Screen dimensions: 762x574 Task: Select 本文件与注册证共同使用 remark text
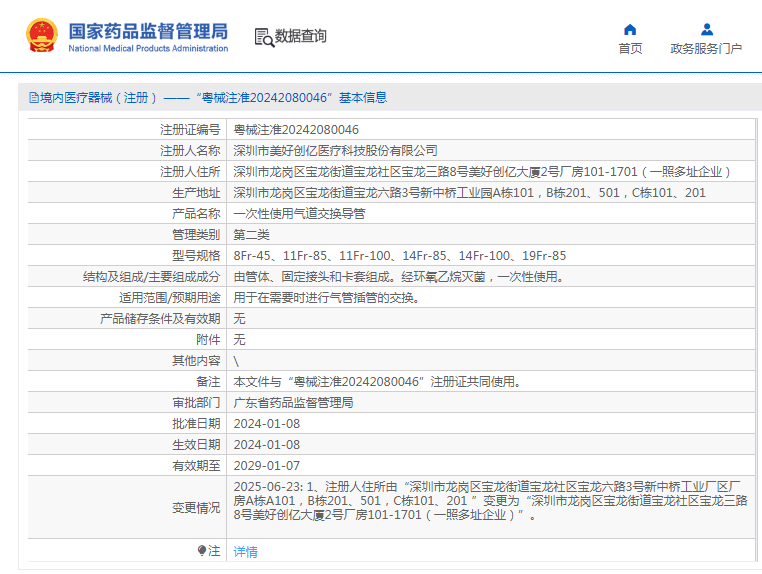click(x=377, y=382)
